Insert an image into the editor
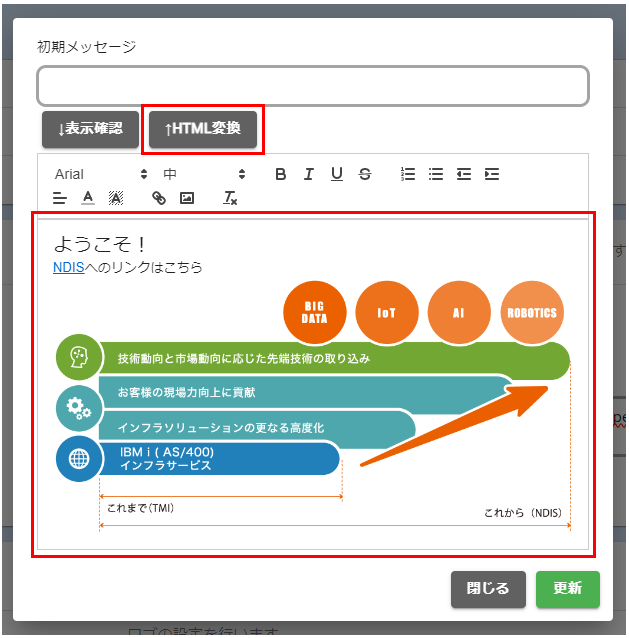This screenshot has width=629, height=638. click(187, 198)
